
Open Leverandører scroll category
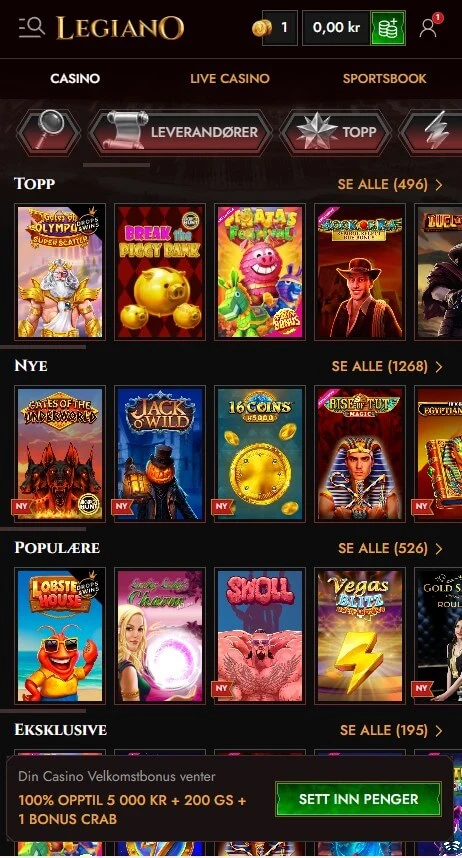[x=181, y=132]
